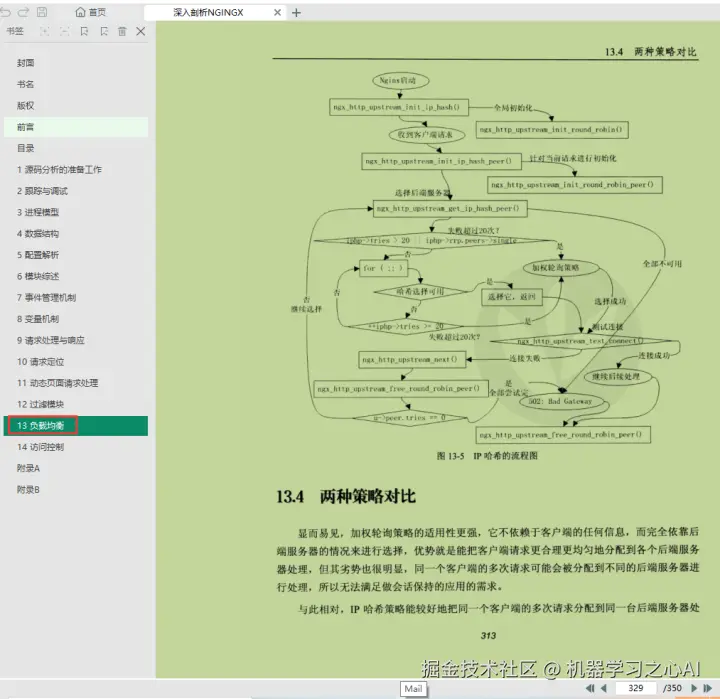Select chapter 13 负载均衡 bookmark
Viewport: 720px width, 699px height.
(x=76, y=426)
